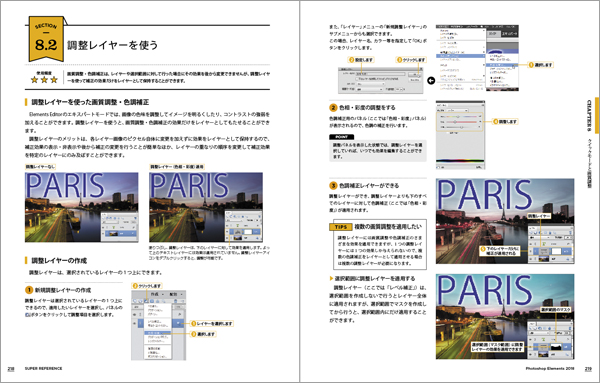Click new layer icon in bottom PARIS Layers panel

[530, 328]
